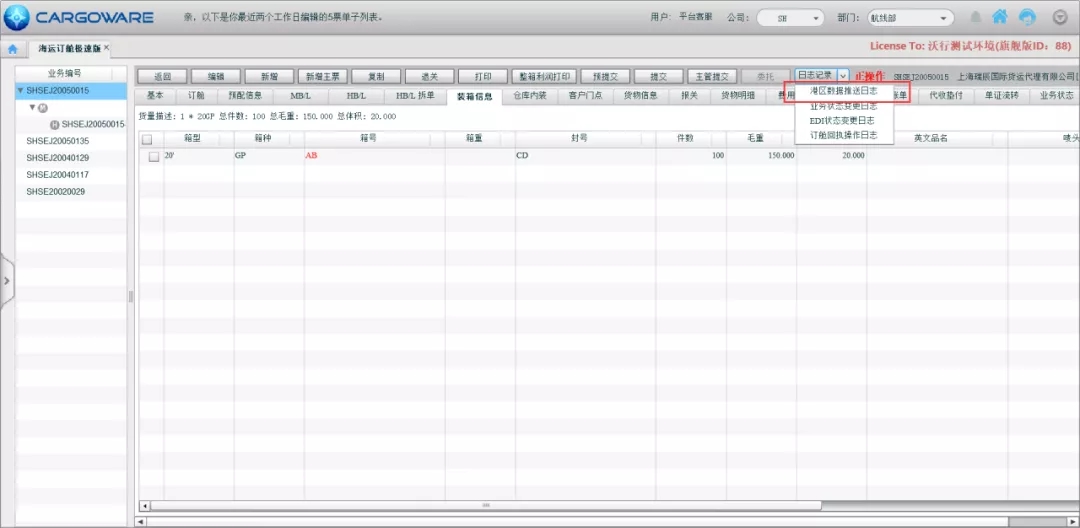Click the 日志记录 button
The height and width of the screenshot is (528, 1080).
[816, 76]
